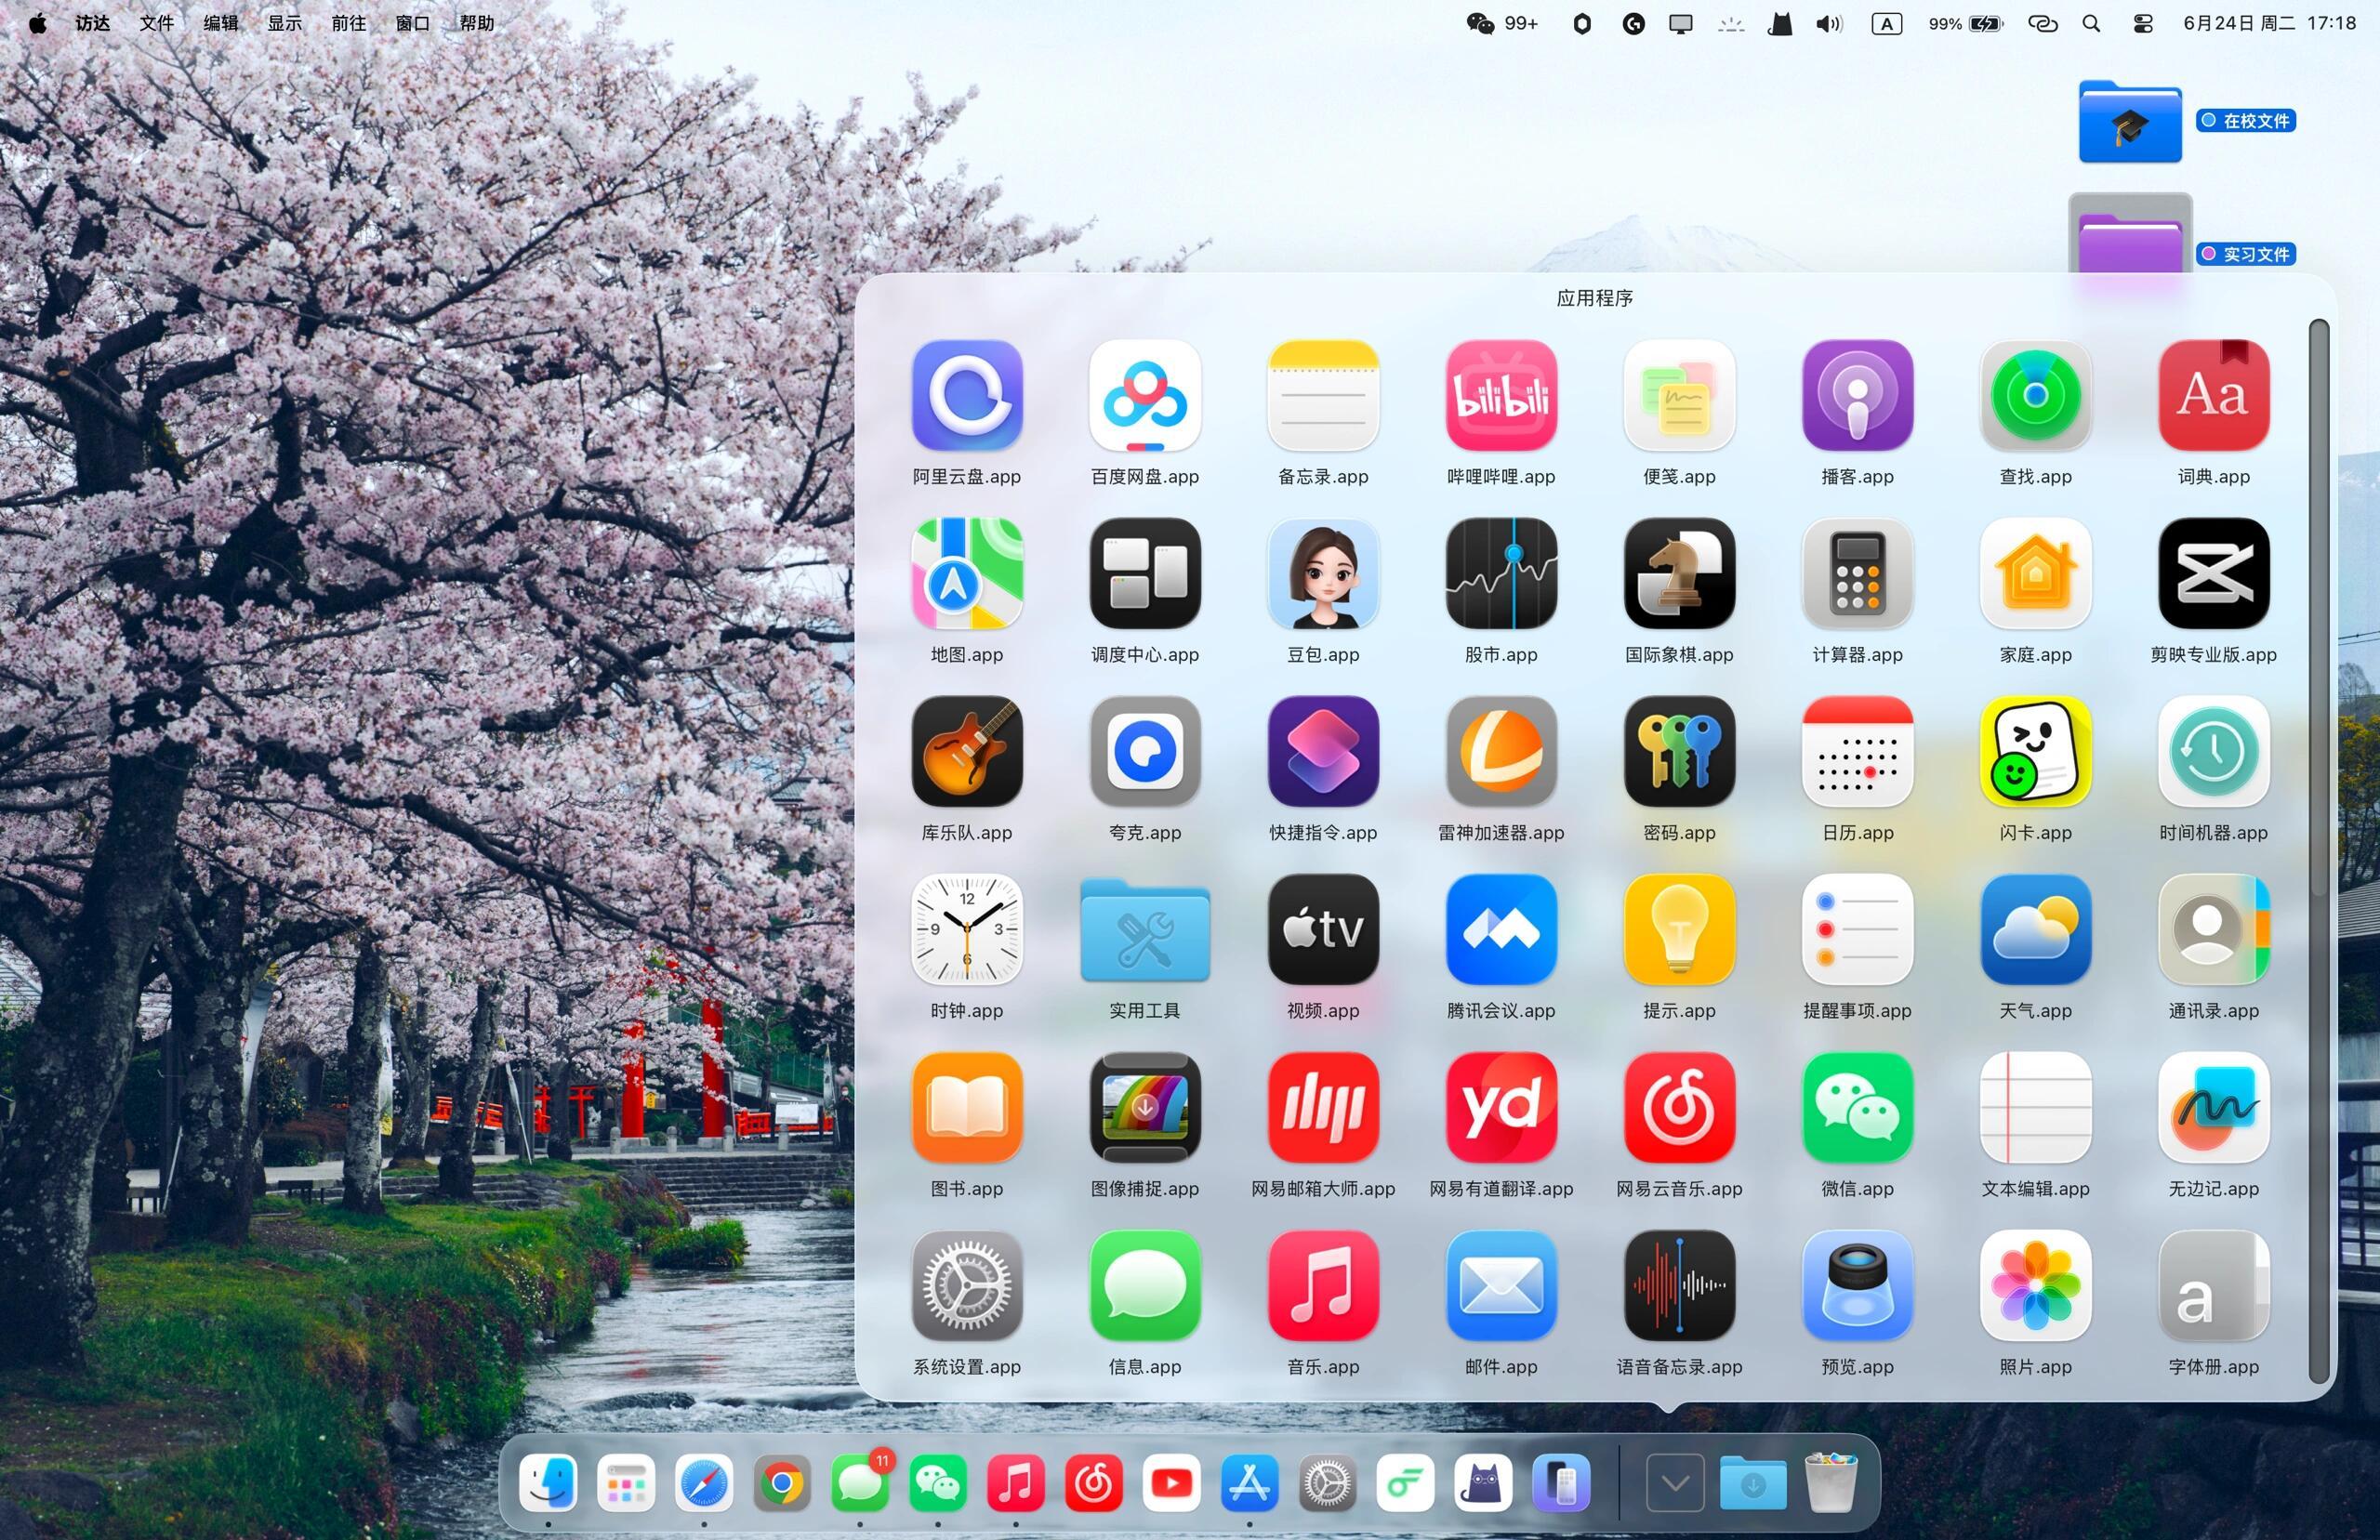Screen dimensions: 2380x1540
Task: Open 阿里云盘.app from the applications stack
Action: tap(966, 396)
